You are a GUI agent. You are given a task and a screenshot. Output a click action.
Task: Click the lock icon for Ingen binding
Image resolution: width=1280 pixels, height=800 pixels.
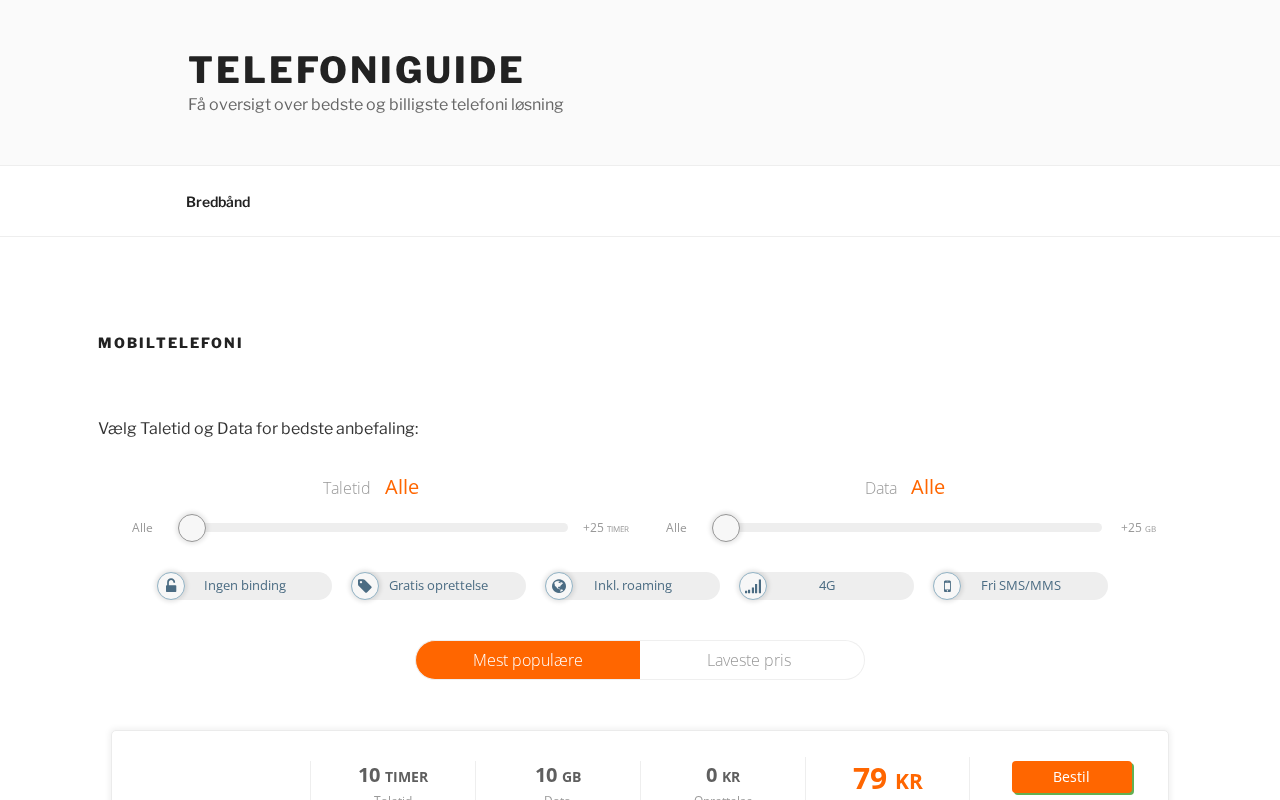click(x=171, y=586)
